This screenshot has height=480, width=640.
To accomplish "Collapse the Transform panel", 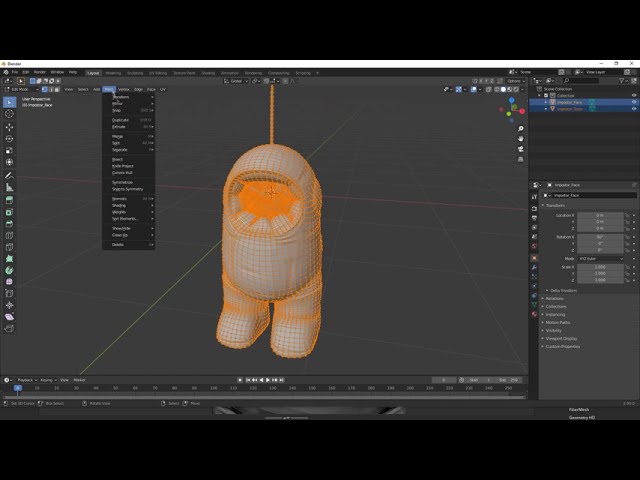I will pos(553,205).
